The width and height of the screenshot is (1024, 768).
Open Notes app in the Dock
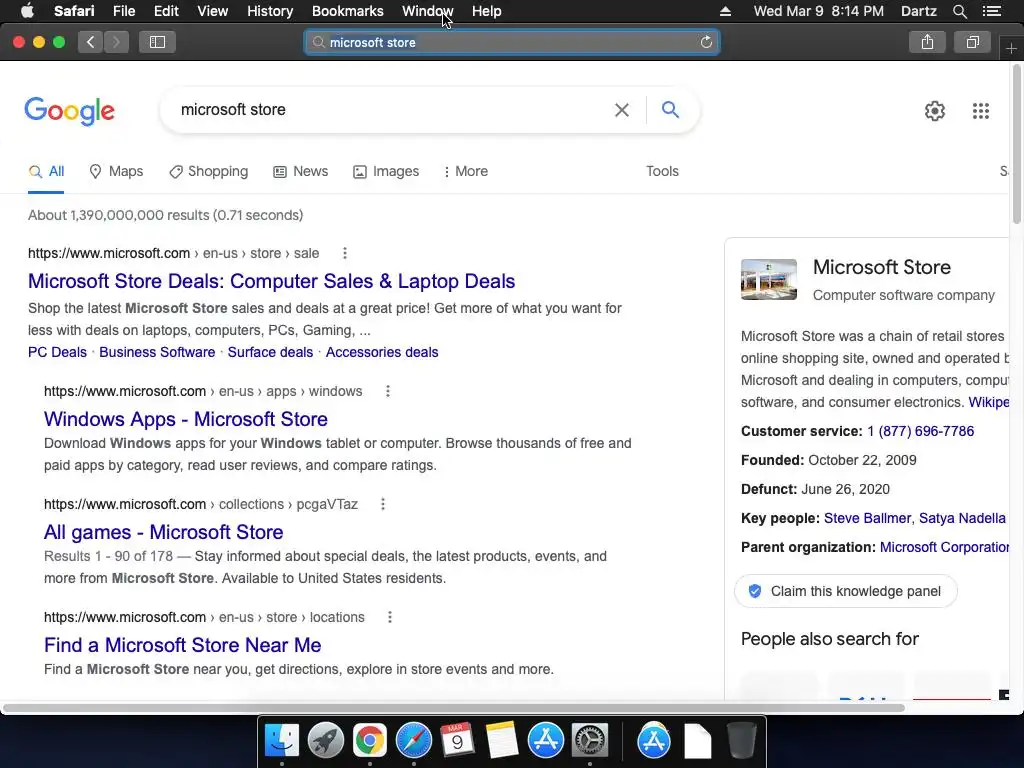coord(502,741)
